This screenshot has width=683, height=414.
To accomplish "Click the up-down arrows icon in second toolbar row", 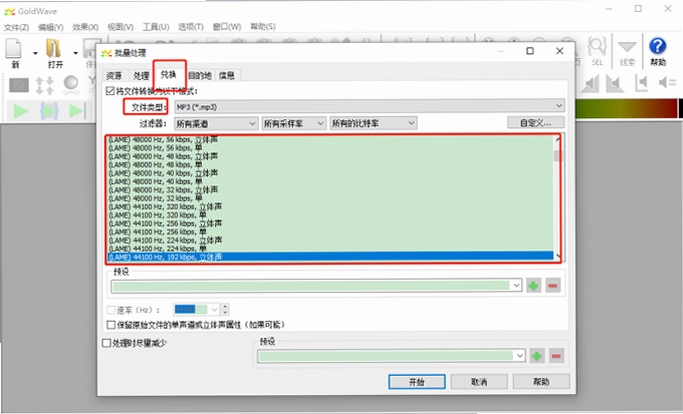I will click(x=44, y=85).
